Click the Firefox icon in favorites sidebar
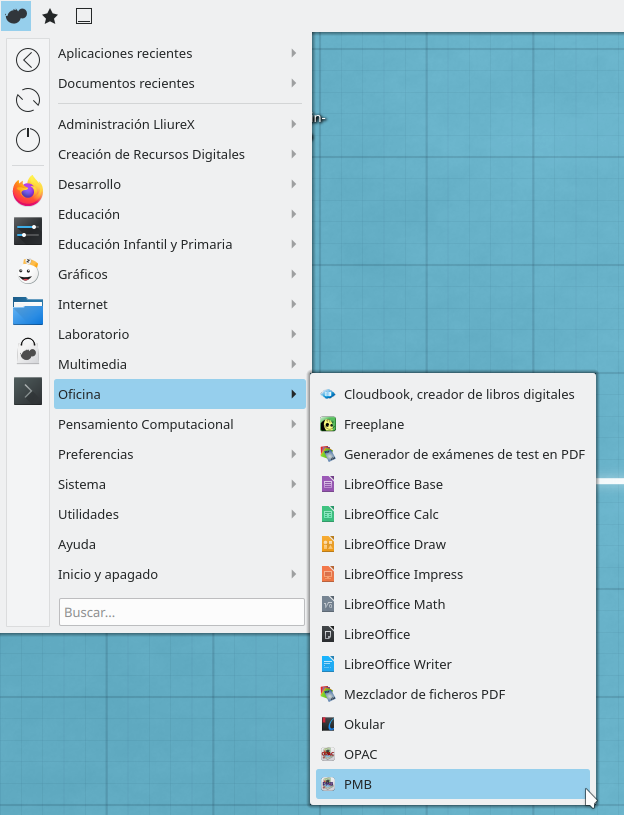The image size is (624, 815). (28, 191)
